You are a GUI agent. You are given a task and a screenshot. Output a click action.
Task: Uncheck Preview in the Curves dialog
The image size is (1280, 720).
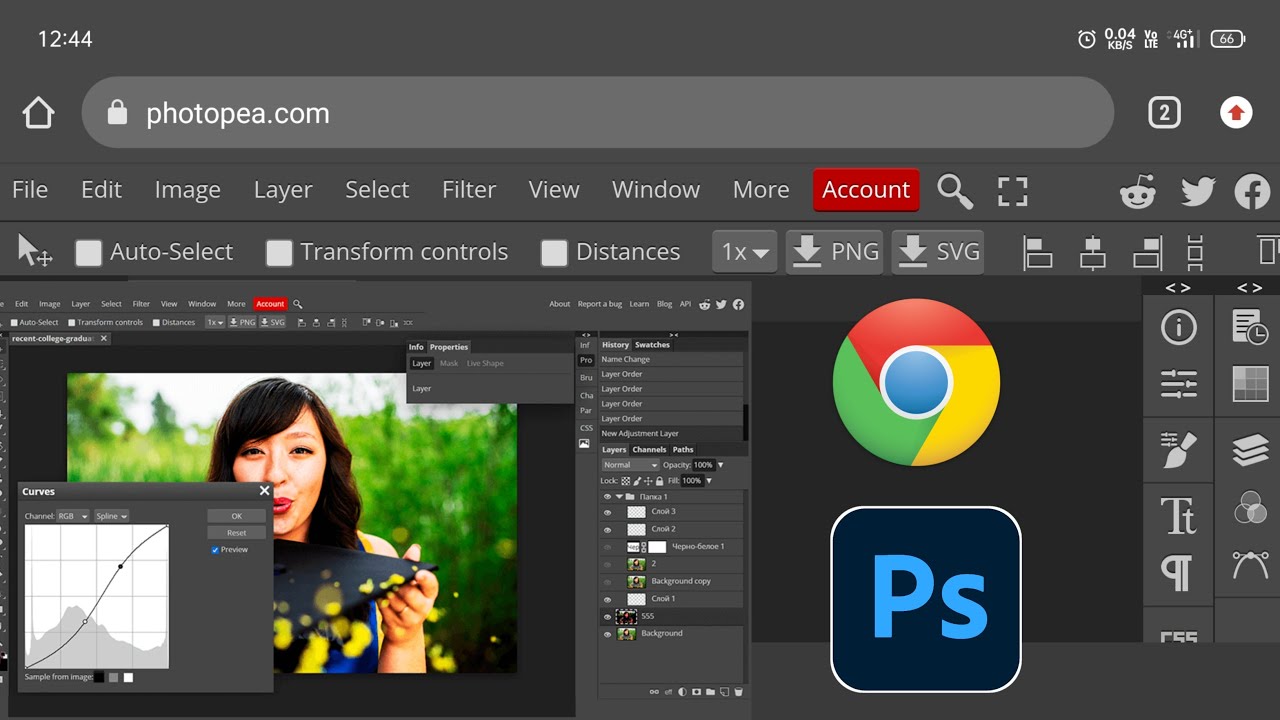point(215,550)
